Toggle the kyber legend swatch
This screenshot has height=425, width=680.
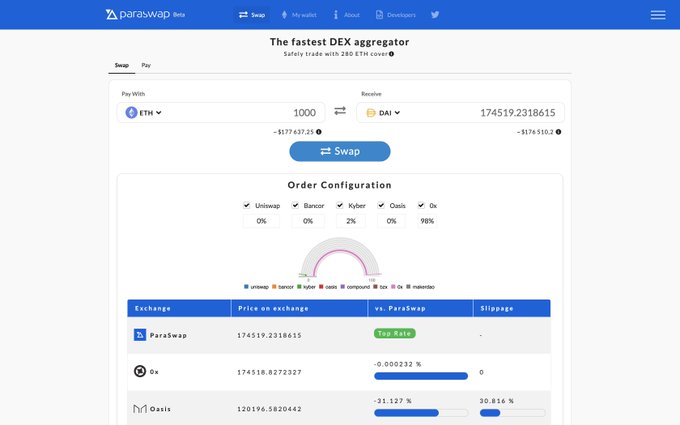pos(299,287)
